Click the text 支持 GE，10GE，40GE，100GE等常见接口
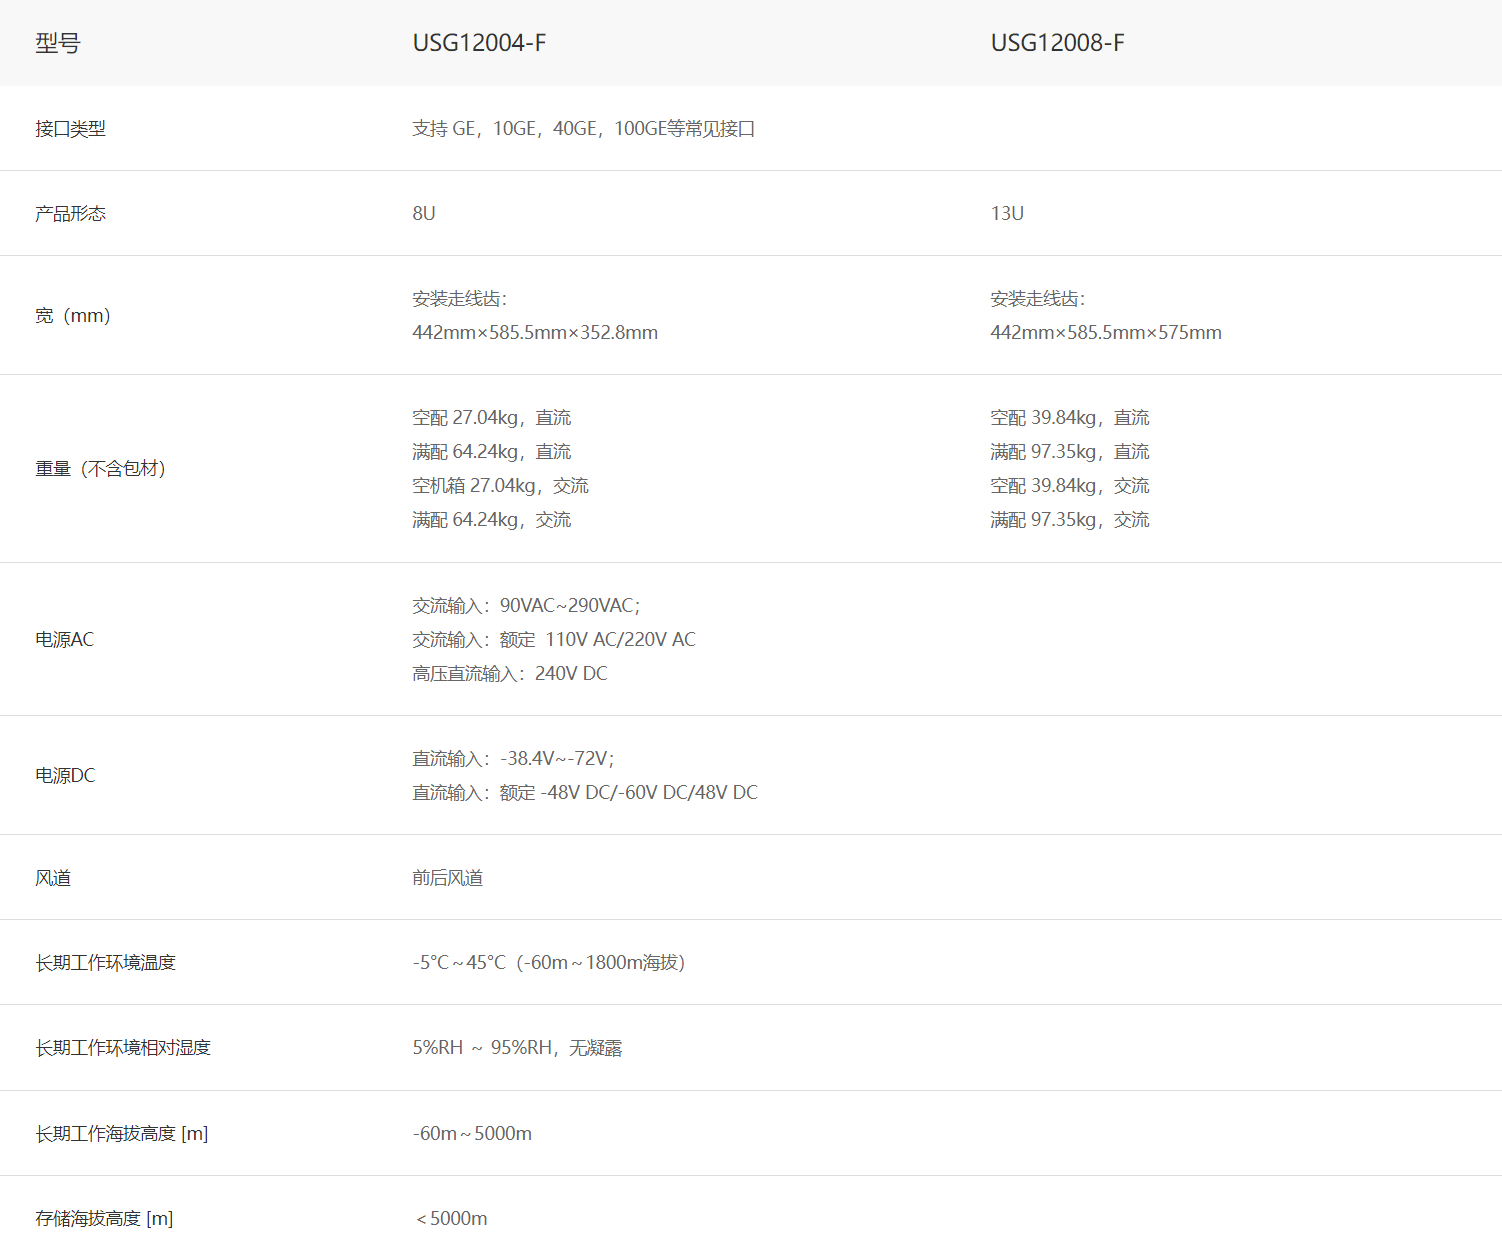This screenshot has height=1257, width=1502. (584, 129)
